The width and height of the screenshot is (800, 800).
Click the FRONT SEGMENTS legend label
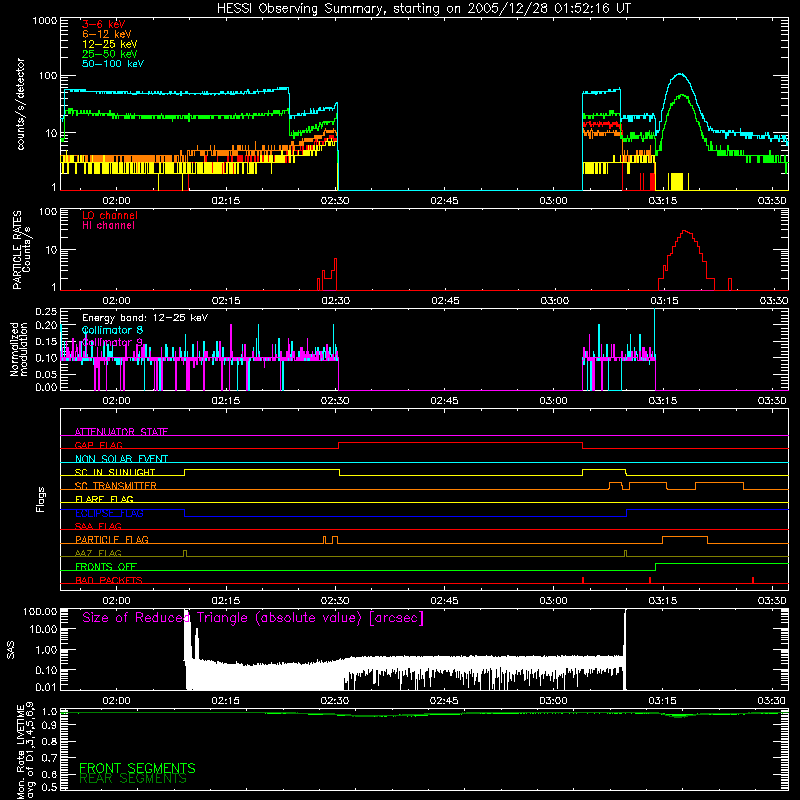coord(137,768)
